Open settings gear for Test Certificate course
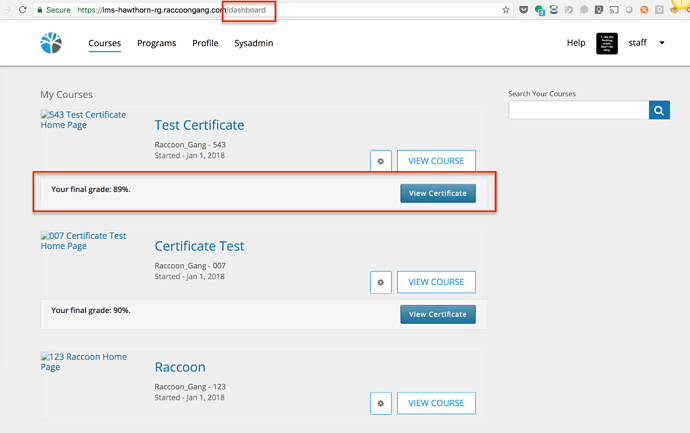The height and width of the screenshot is (433, 690). coord(380,161)
